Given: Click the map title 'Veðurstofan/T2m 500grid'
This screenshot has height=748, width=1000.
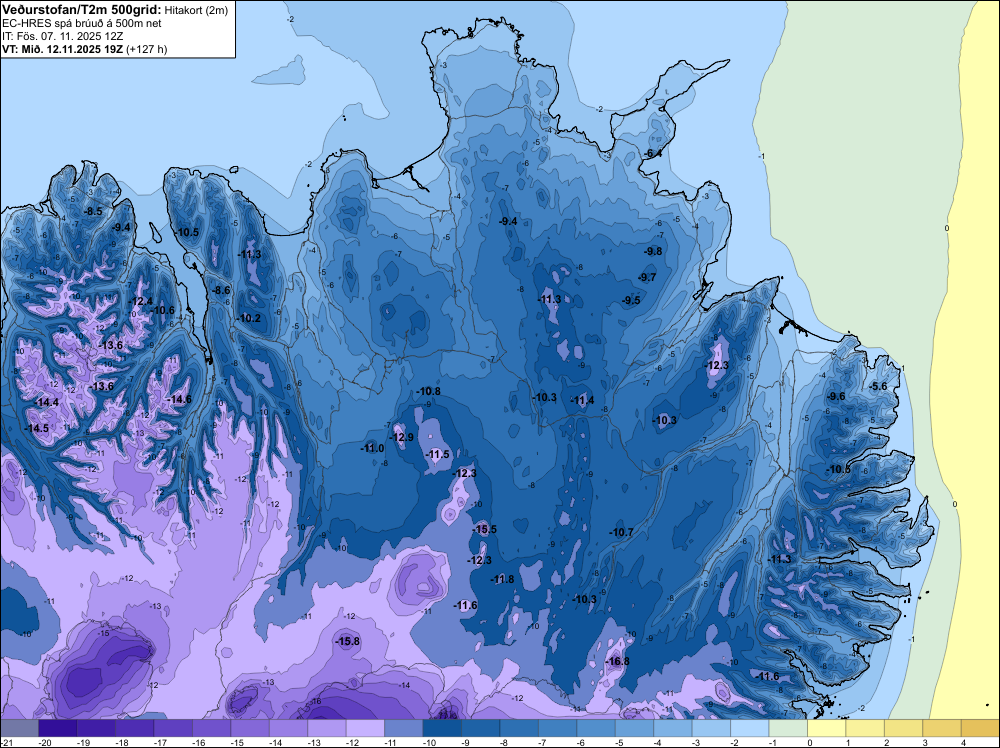Looking at the screenshot, I should [x=81, y=10].
